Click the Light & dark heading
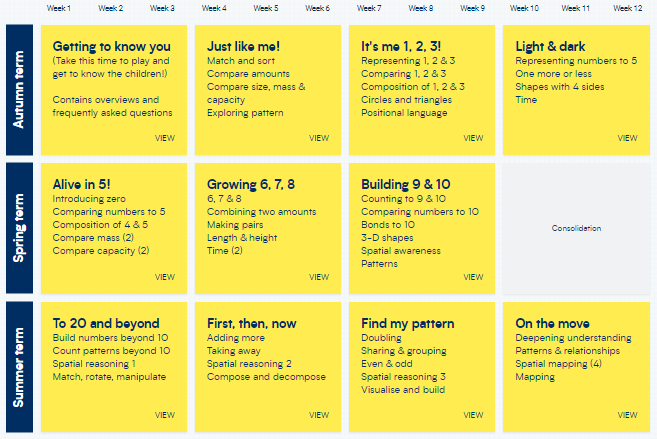Screen dimensions: 657x439 coord(550,46)
